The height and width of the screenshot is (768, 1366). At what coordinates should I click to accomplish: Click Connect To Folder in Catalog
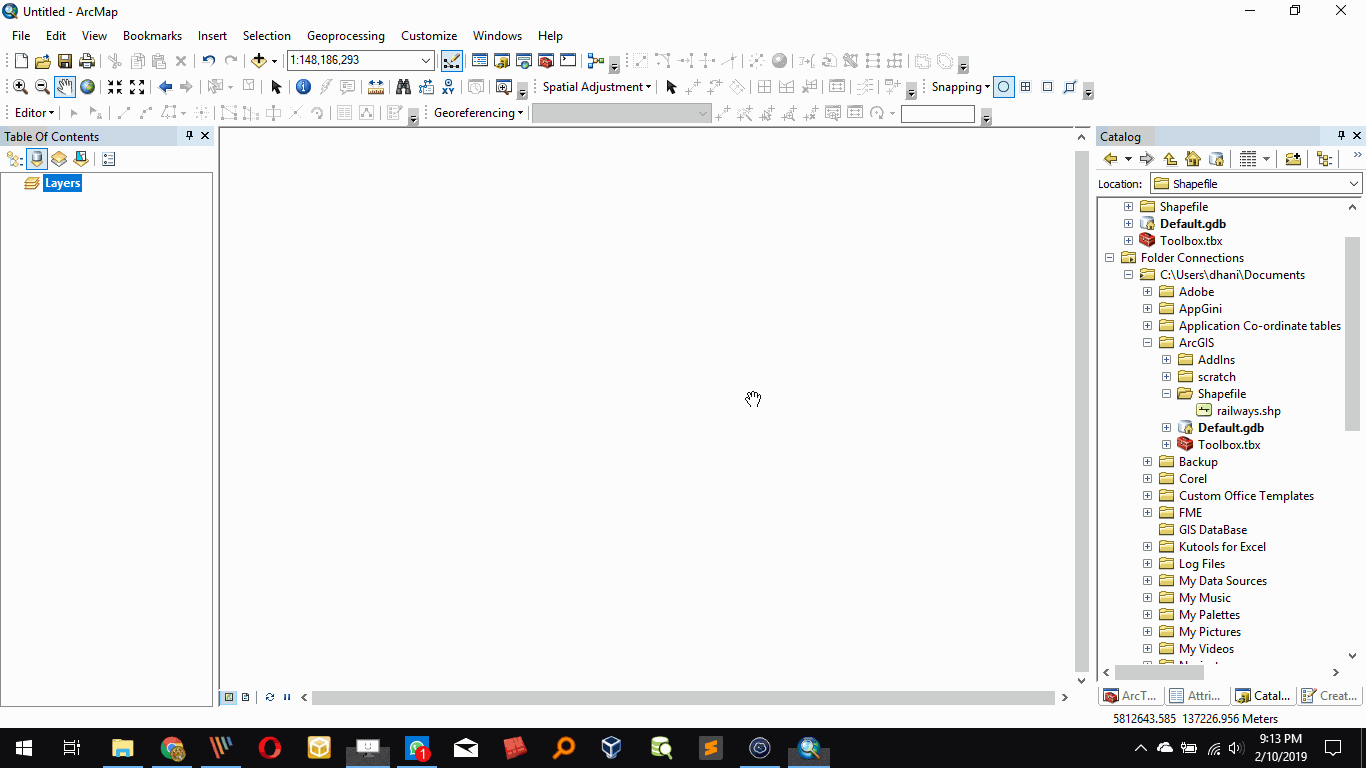pos(1293,159)
